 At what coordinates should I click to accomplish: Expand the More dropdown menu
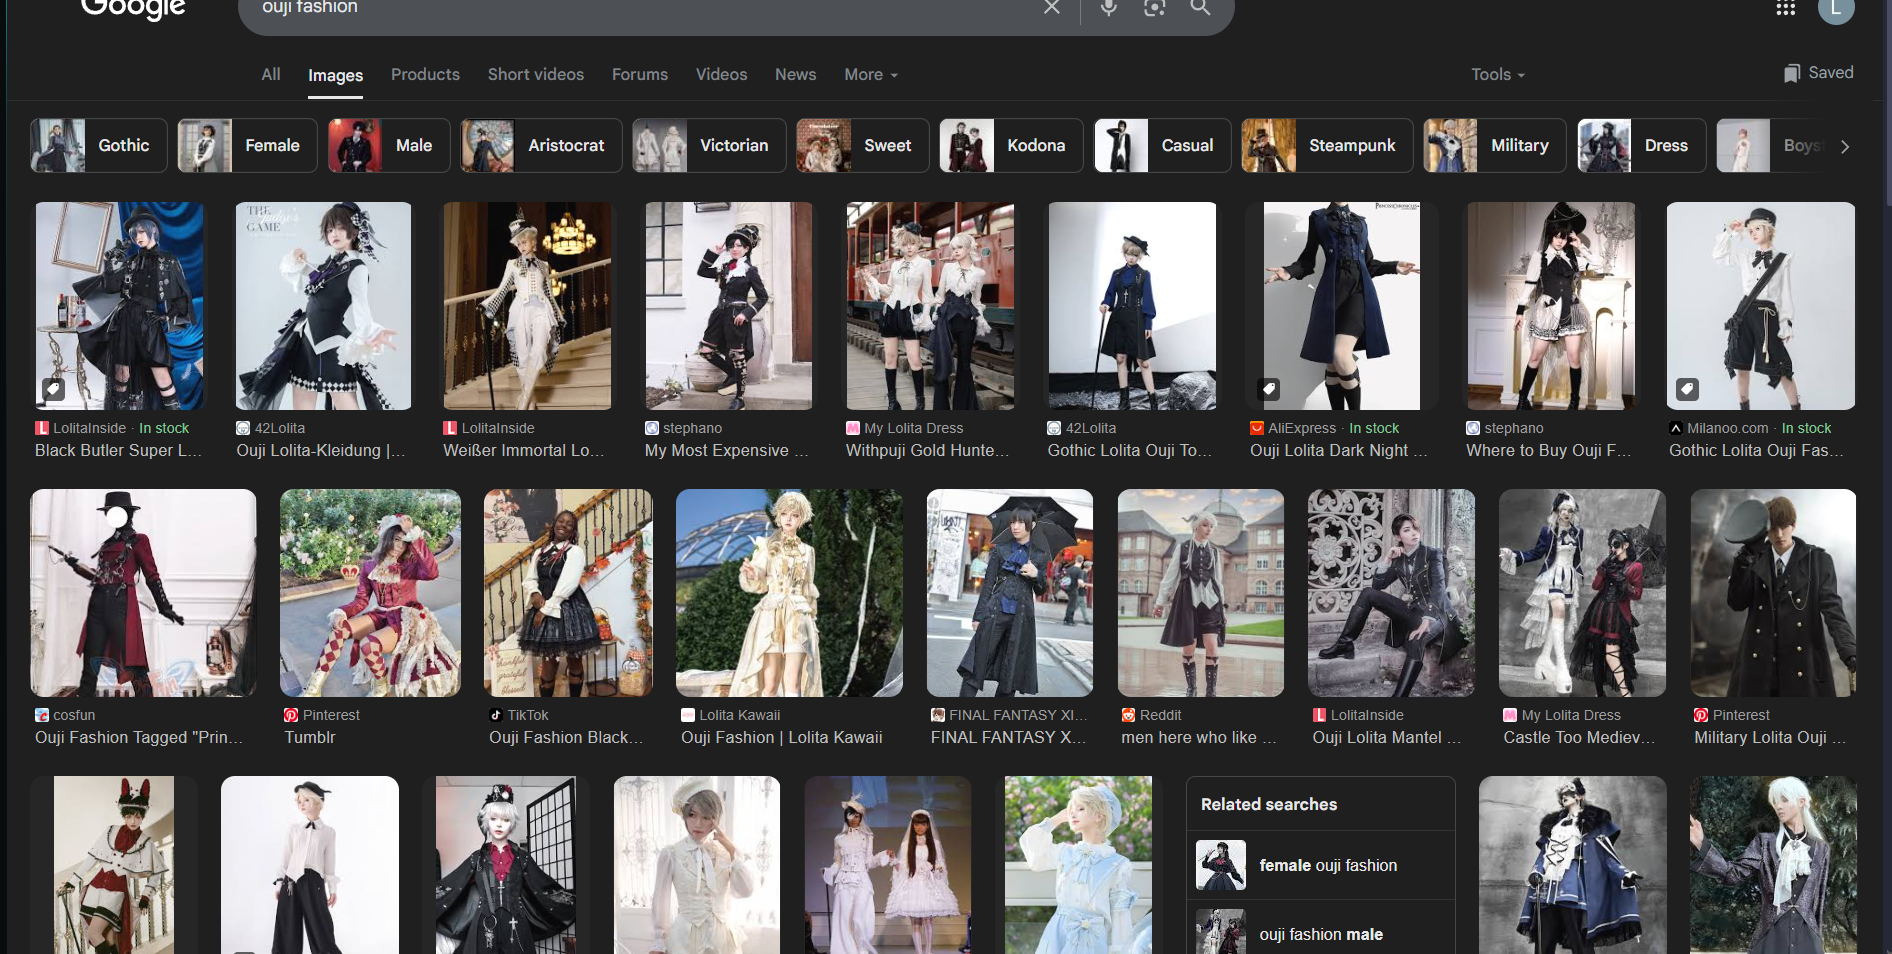click(x=871, y=74)
